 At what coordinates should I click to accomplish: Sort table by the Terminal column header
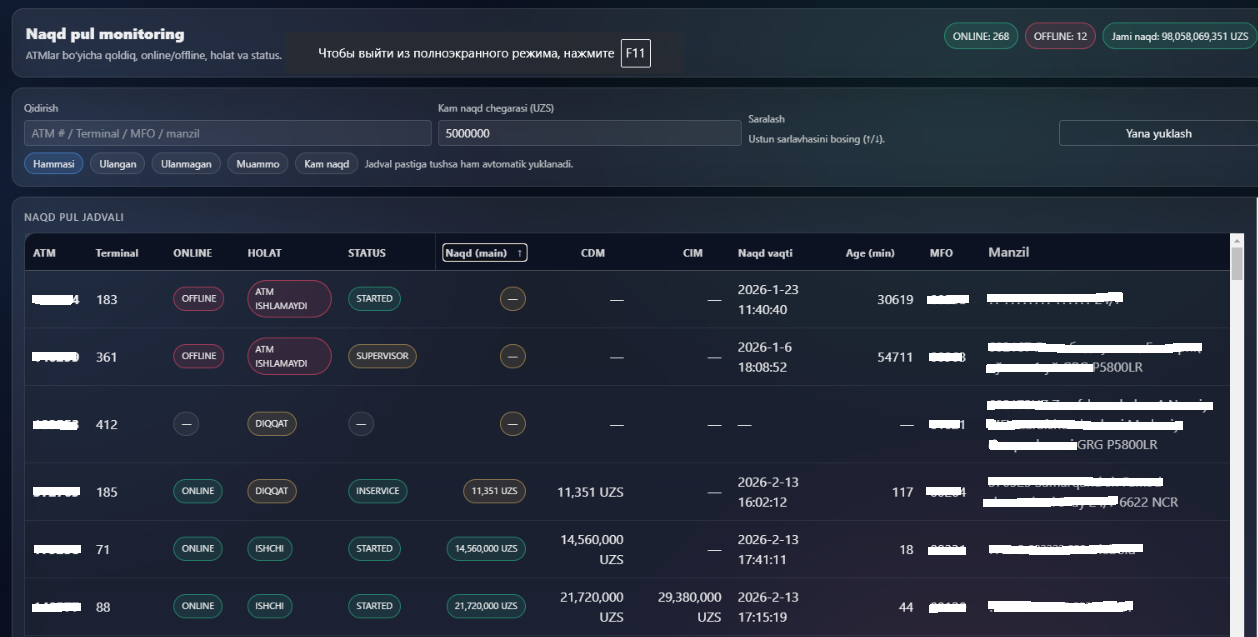coord(117,253)
